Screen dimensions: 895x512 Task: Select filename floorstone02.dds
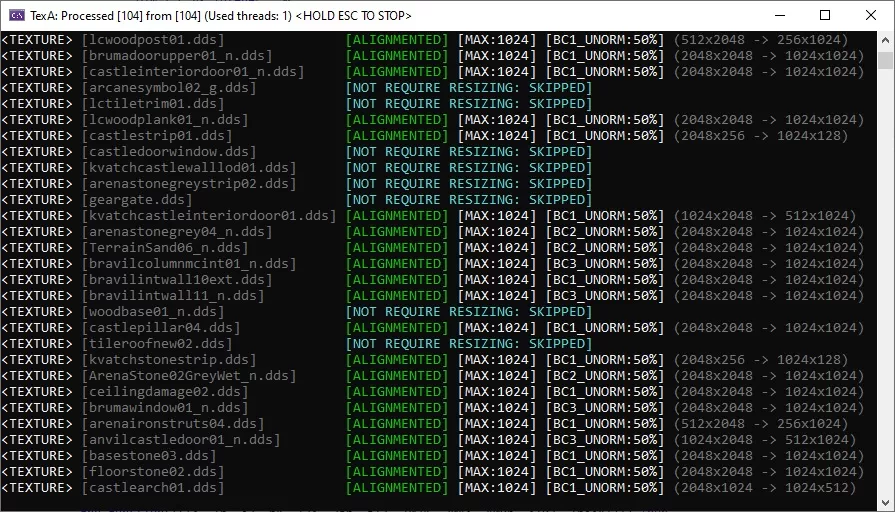153,471
